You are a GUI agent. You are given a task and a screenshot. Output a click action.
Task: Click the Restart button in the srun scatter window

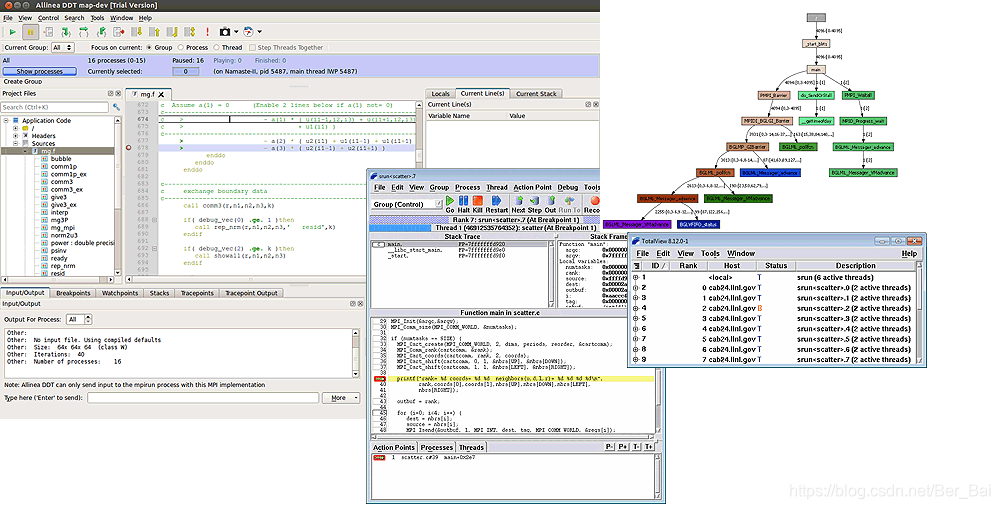point(497,204)
